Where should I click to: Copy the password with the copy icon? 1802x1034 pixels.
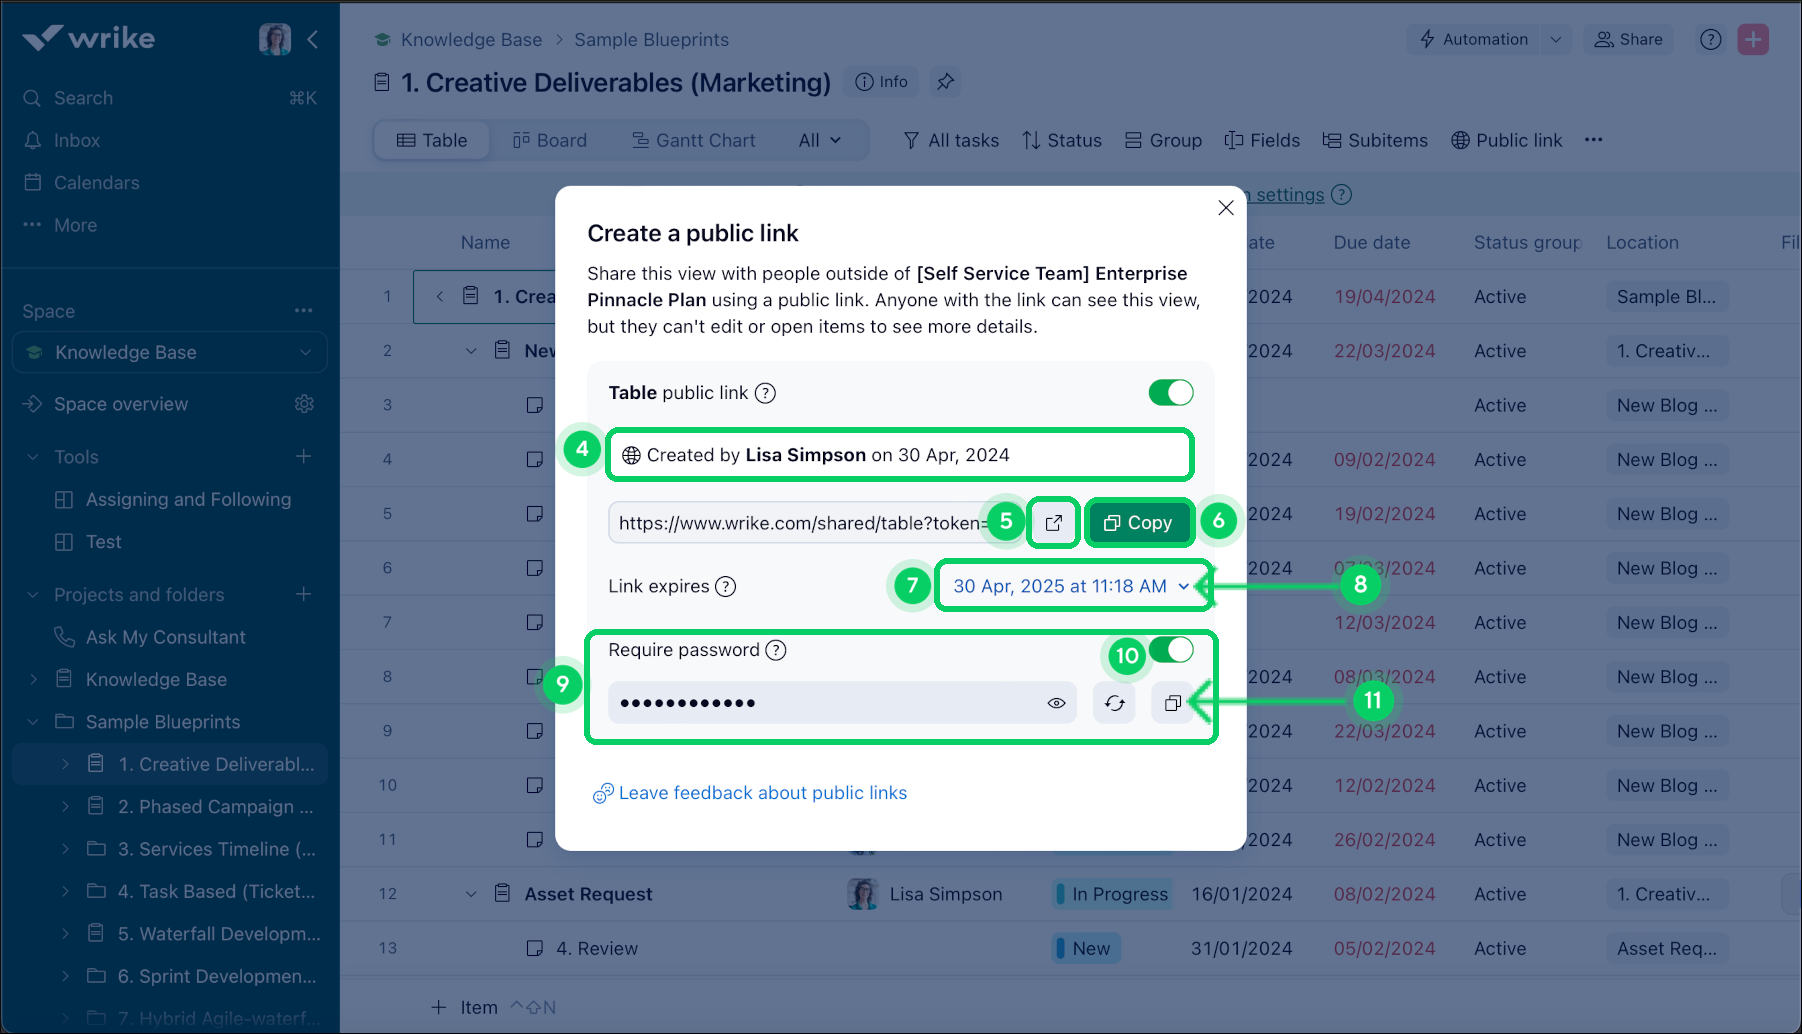[x=1172, y=703]
